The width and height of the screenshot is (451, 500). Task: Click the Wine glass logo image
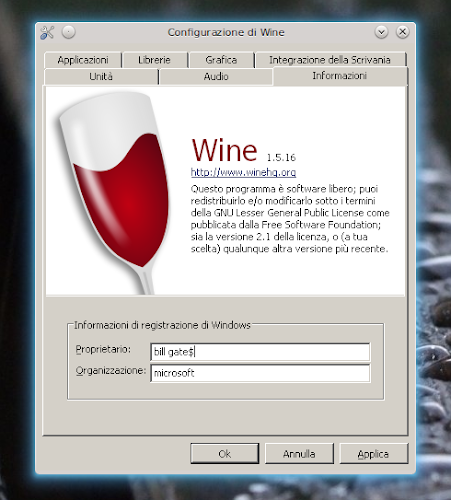[113, 193]
